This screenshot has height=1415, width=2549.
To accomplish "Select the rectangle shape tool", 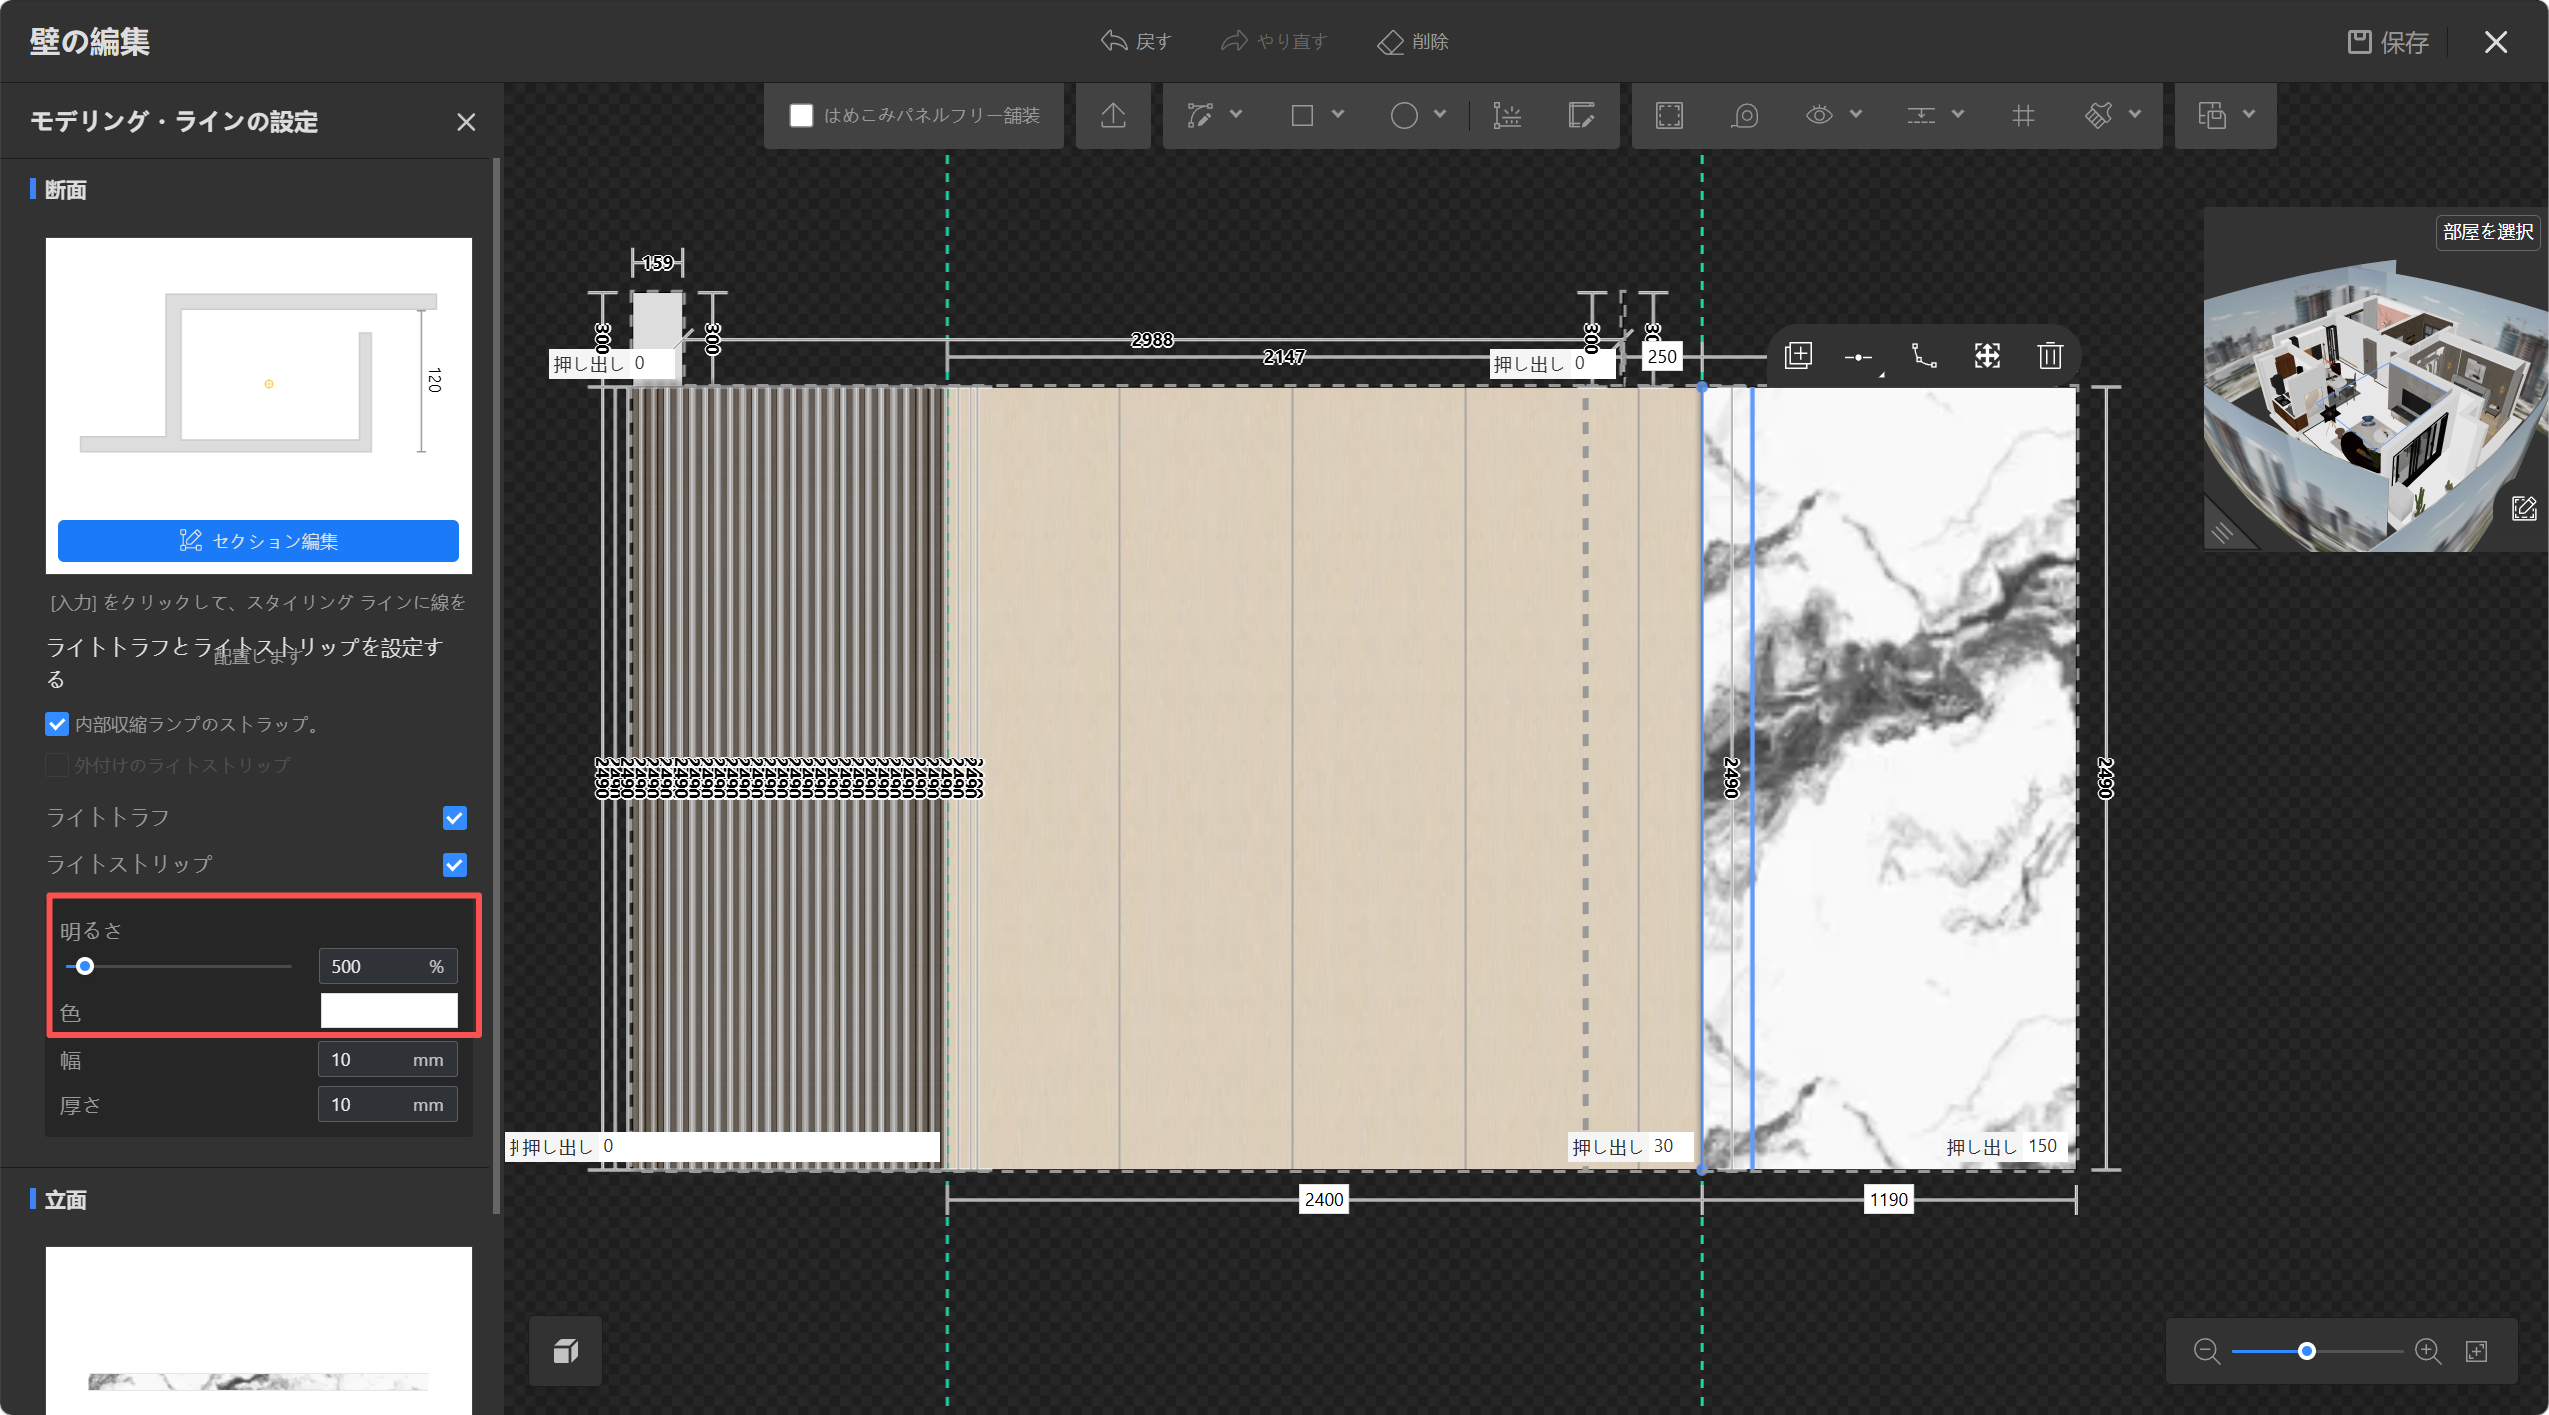I will coord(1301,116).
